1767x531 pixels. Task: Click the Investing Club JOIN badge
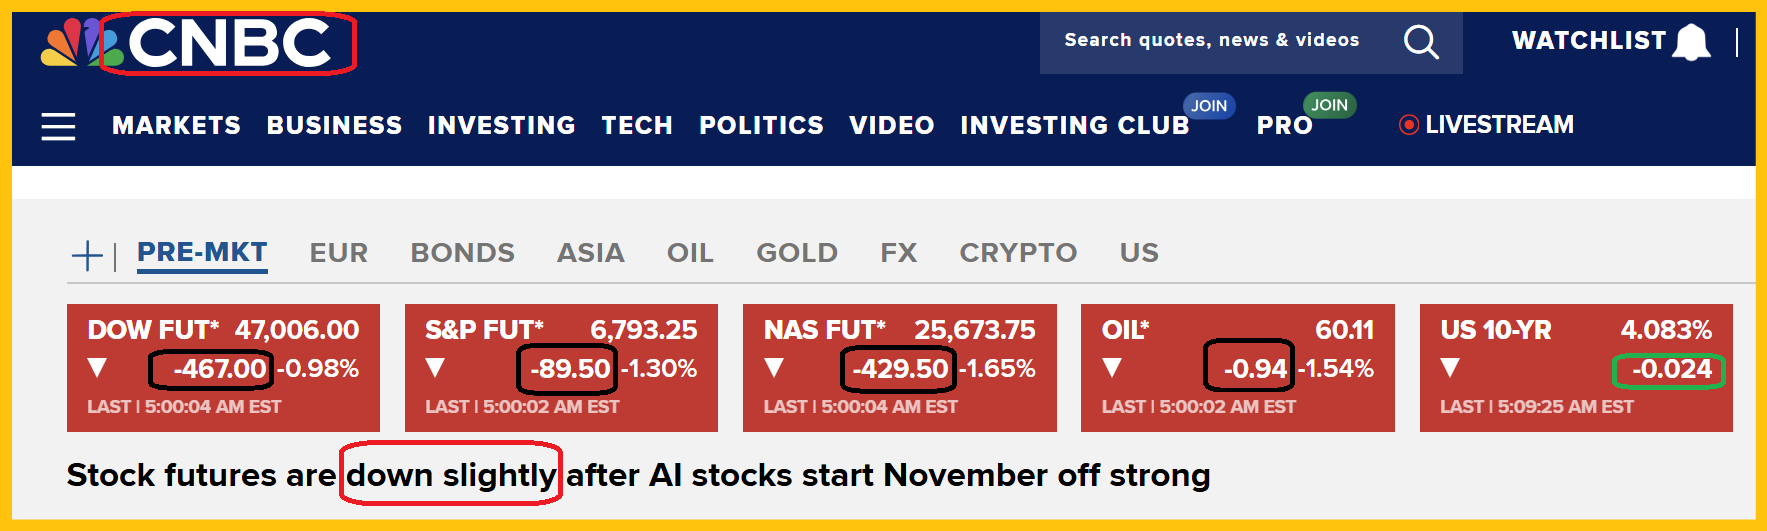[x=1208, y=106]
